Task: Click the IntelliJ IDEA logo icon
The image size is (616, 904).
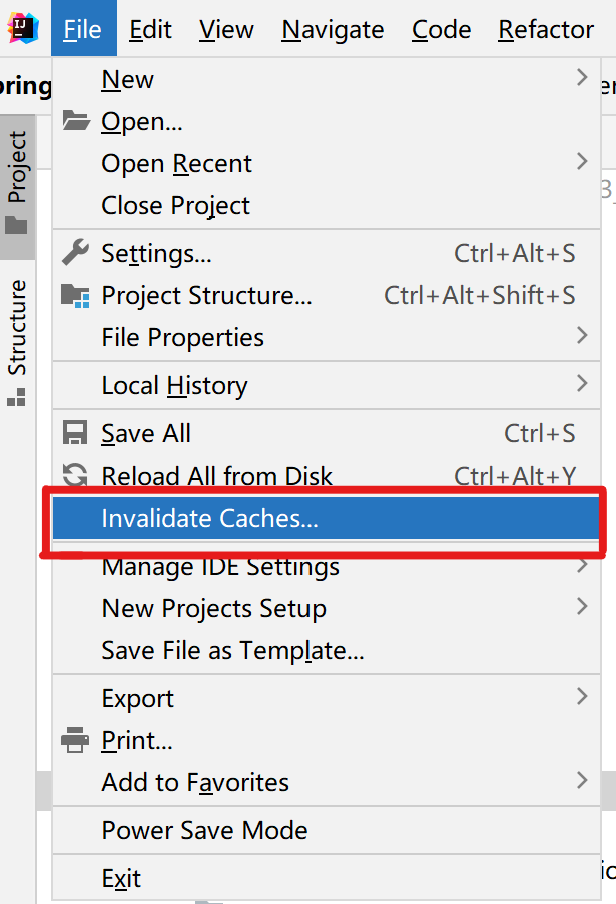Action: 20,28
